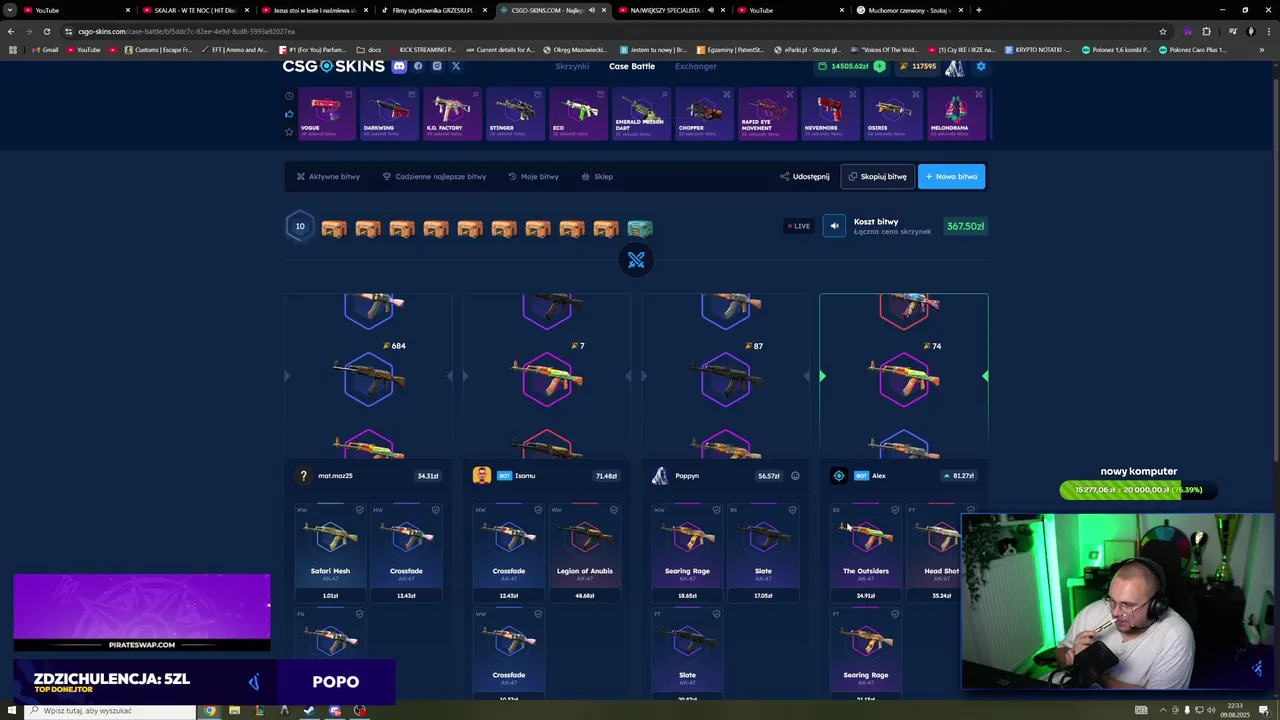Open the Facebook icon in header
The height and width of the screenshot is (720, 1280).
click(418, 66)
